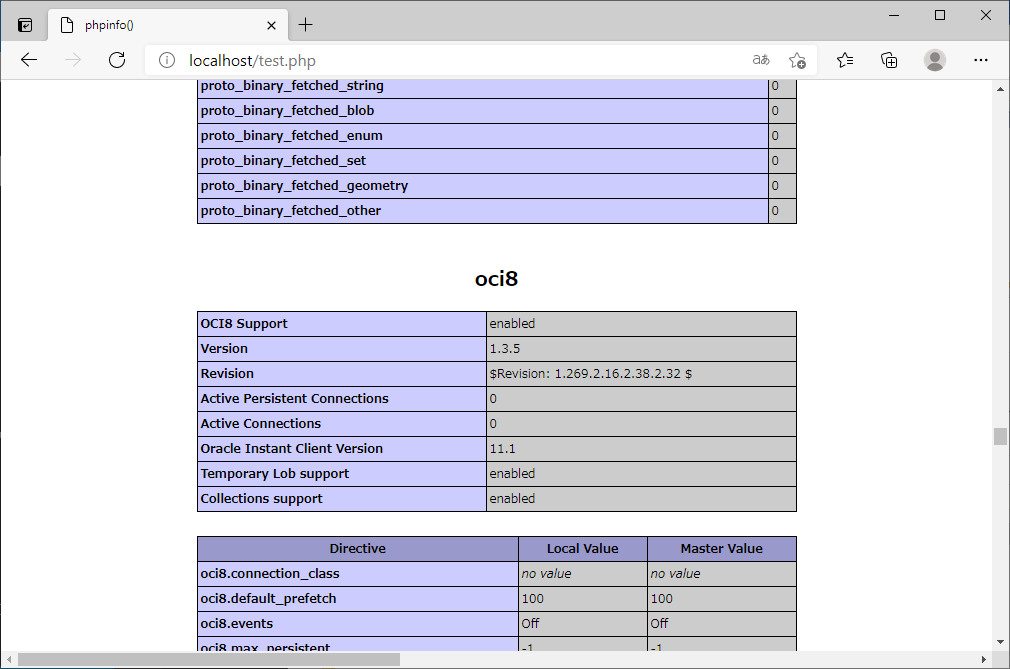Click the vertical scrollbar up arrow
Viewport: 1010px width, 669px height.
tap(999, 88)
